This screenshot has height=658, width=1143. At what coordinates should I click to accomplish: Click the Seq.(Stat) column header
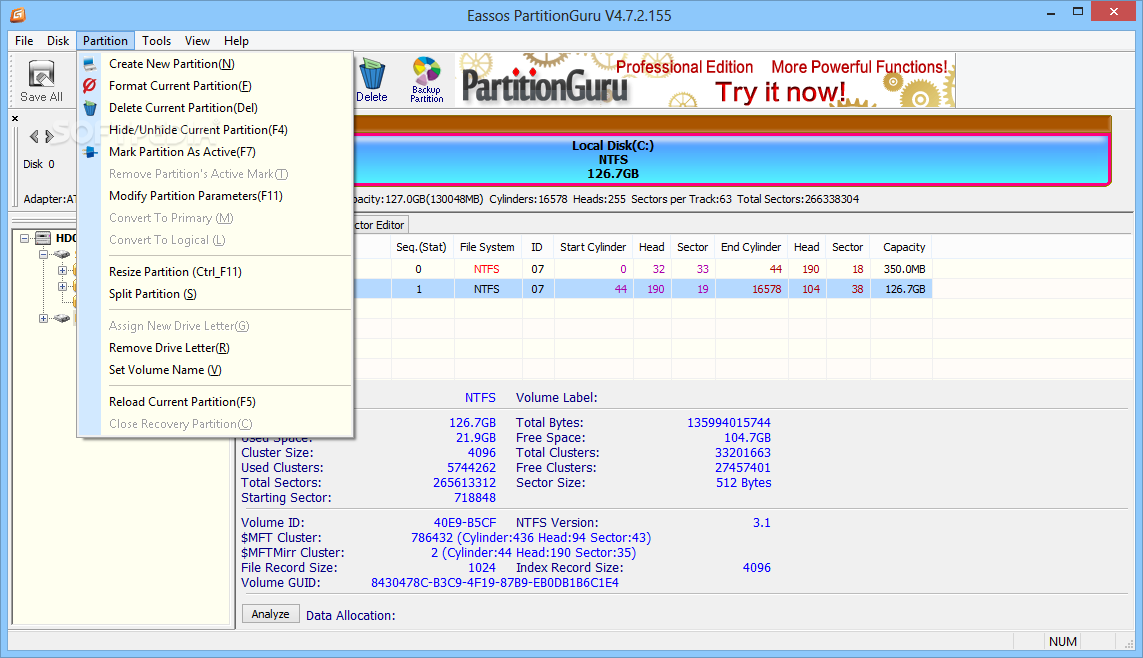(421, 247)
